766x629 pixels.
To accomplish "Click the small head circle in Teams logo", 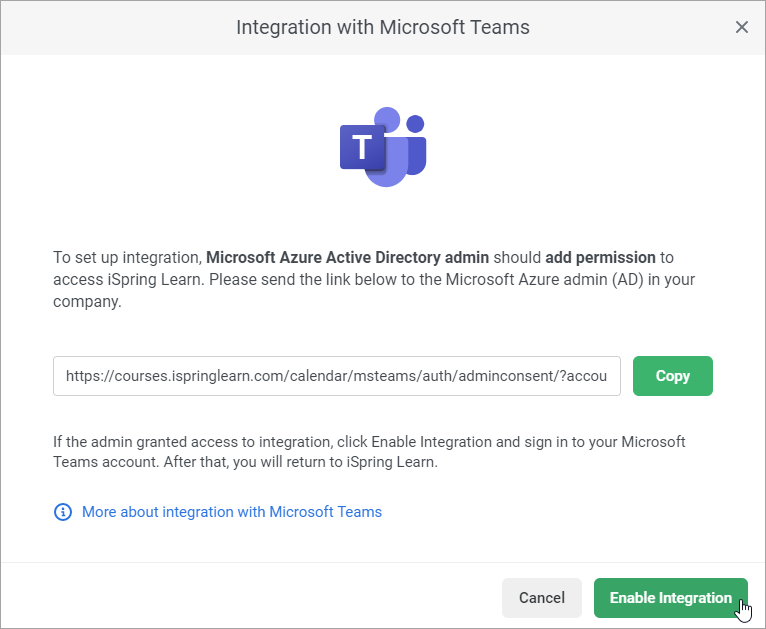I will (x=416, y=123).
